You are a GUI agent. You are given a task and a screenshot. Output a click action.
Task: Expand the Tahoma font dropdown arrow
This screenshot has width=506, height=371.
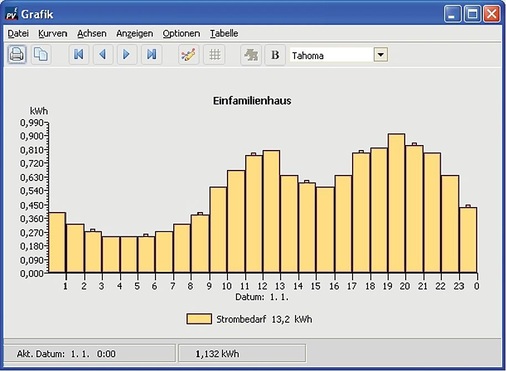(x=381, y=55)
